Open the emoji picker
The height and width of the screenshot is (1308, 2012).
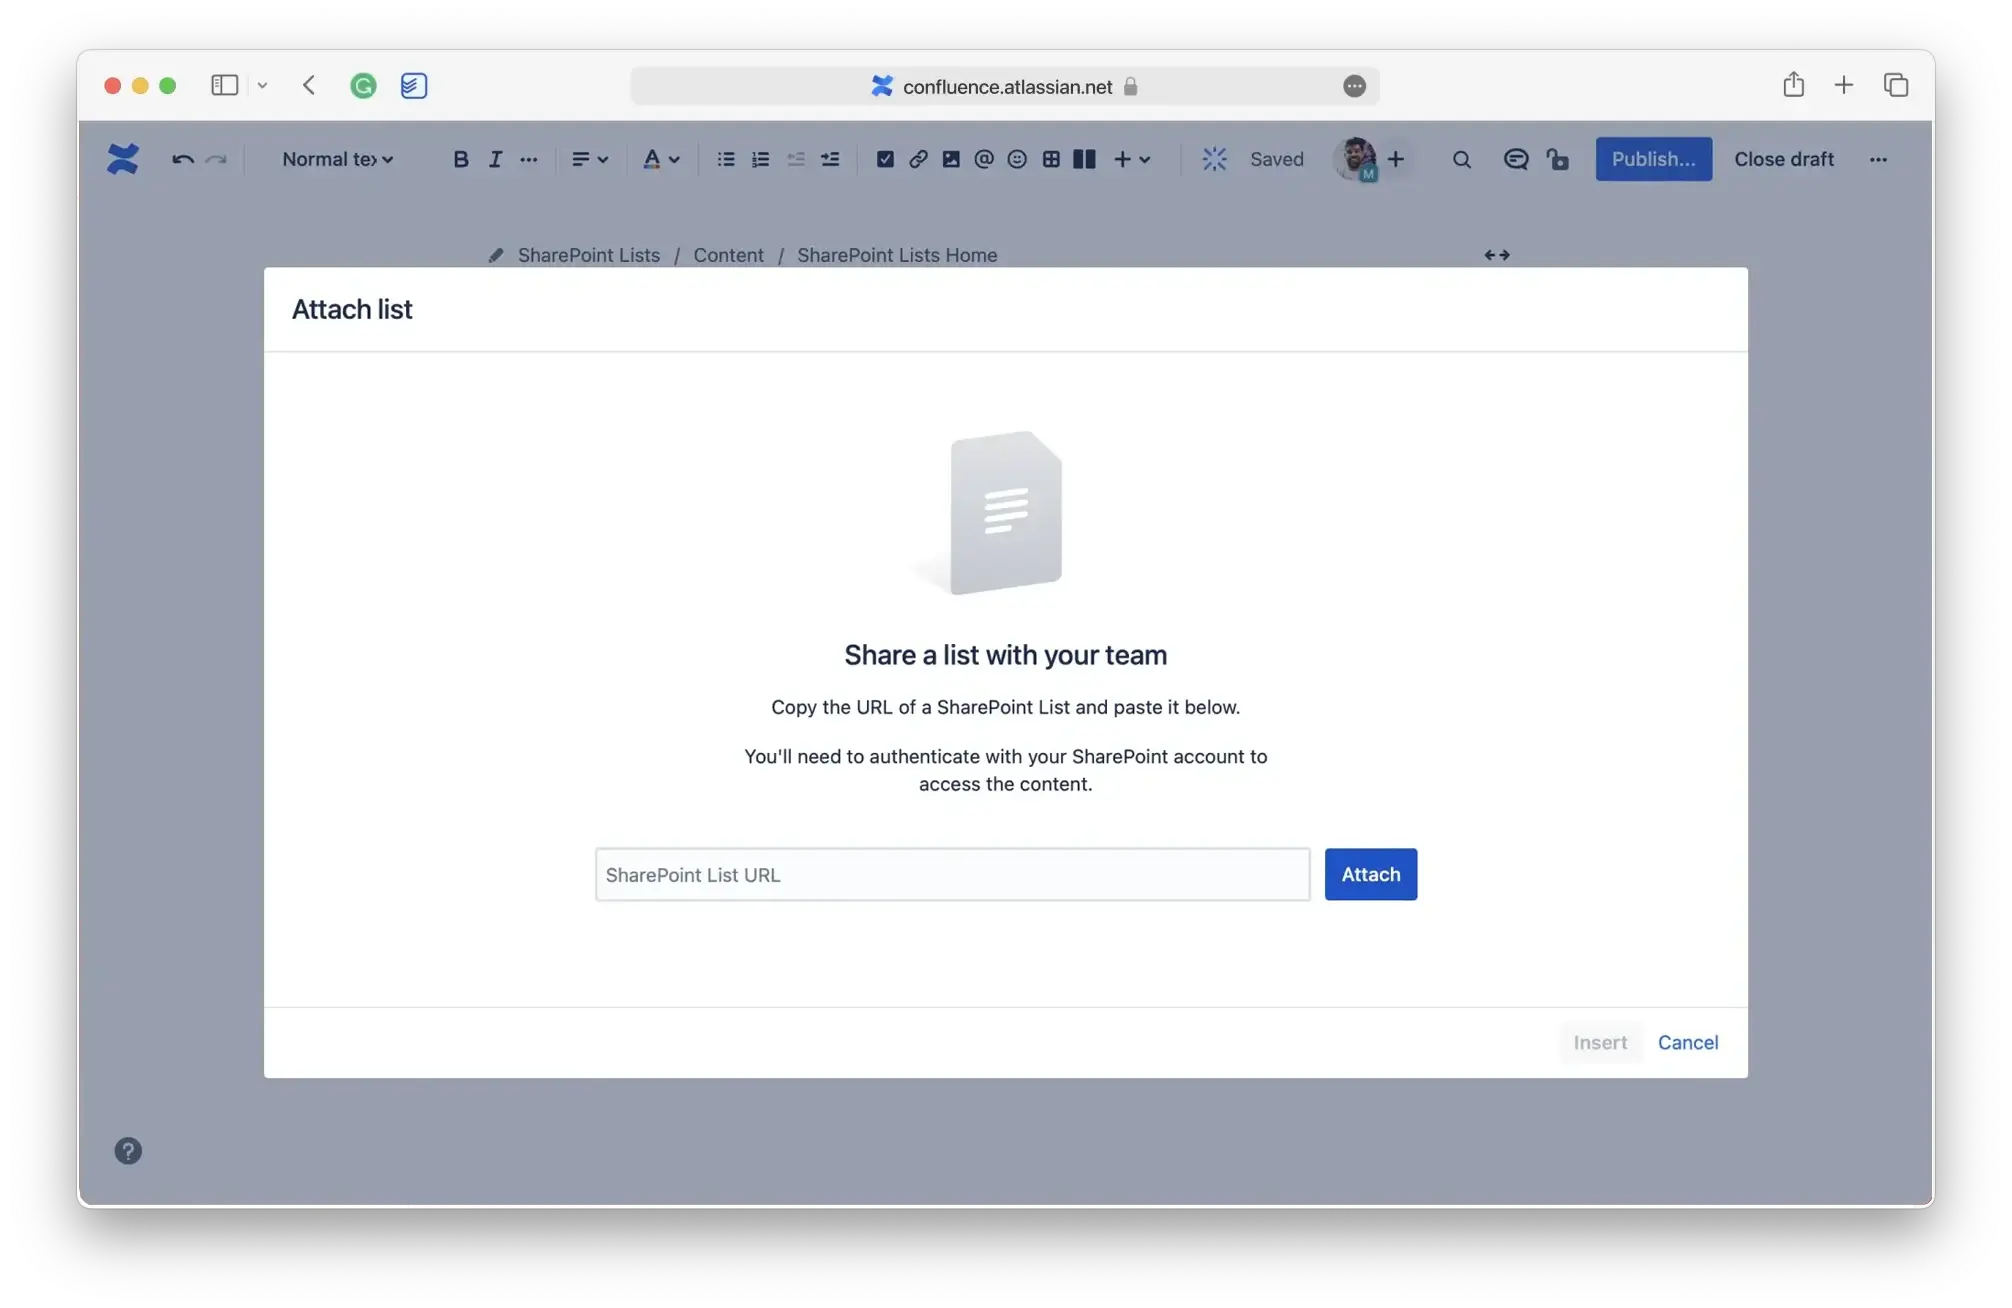tap(1017, 159)
